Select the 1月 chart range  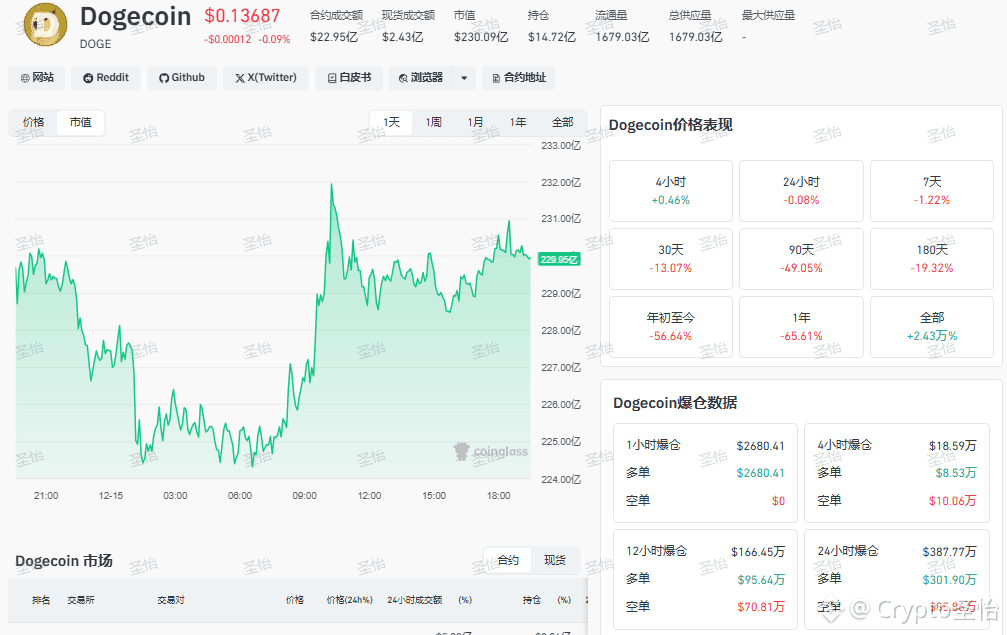click(x=475, y=123)
